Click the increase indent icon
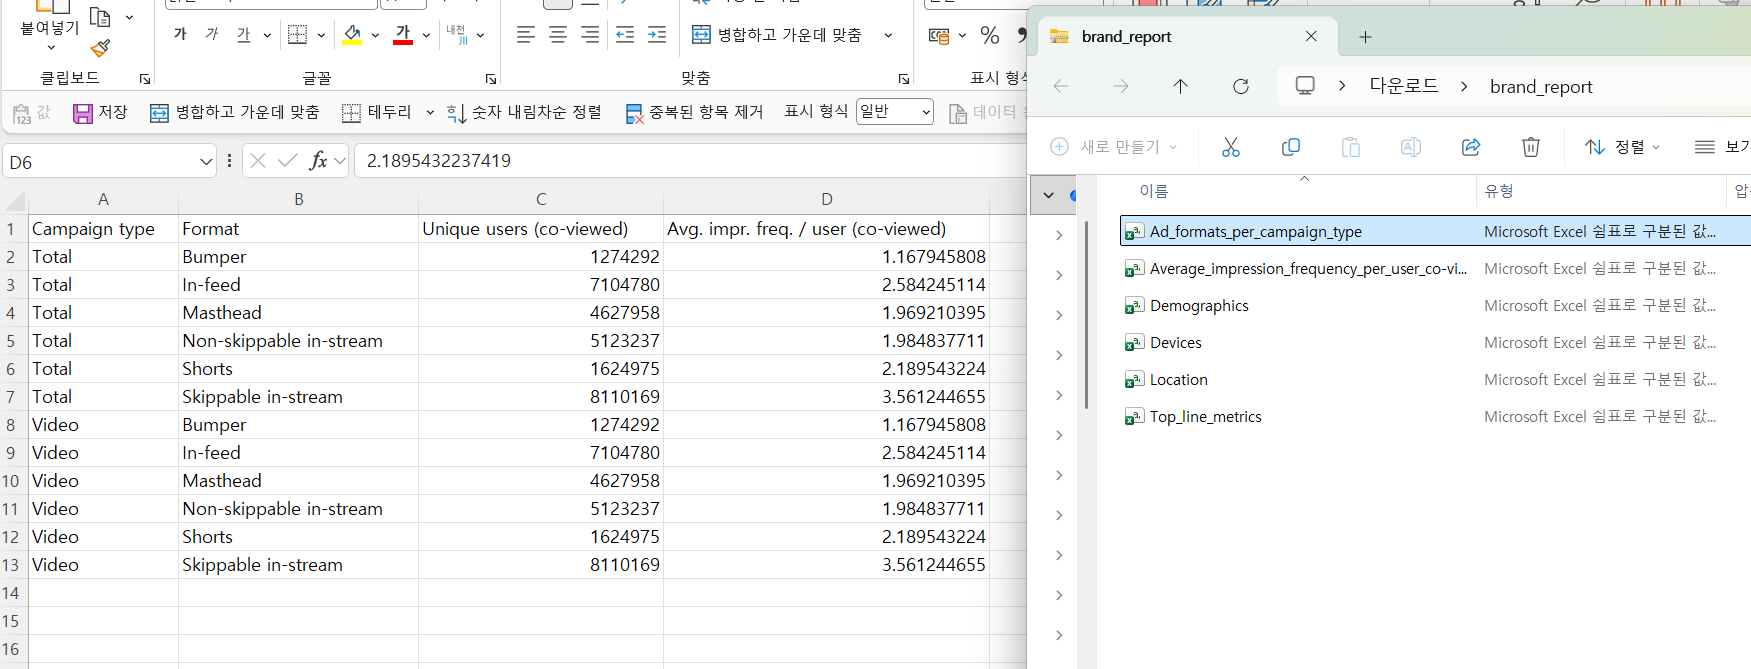 click(657, 34)
